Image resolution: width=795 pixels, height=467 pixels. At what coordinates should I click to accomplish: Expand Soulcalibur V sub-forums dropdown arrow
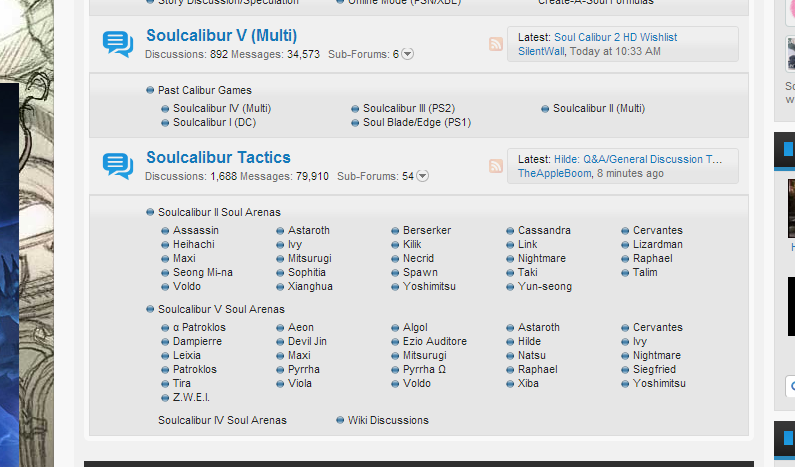(x=408, y=54)
